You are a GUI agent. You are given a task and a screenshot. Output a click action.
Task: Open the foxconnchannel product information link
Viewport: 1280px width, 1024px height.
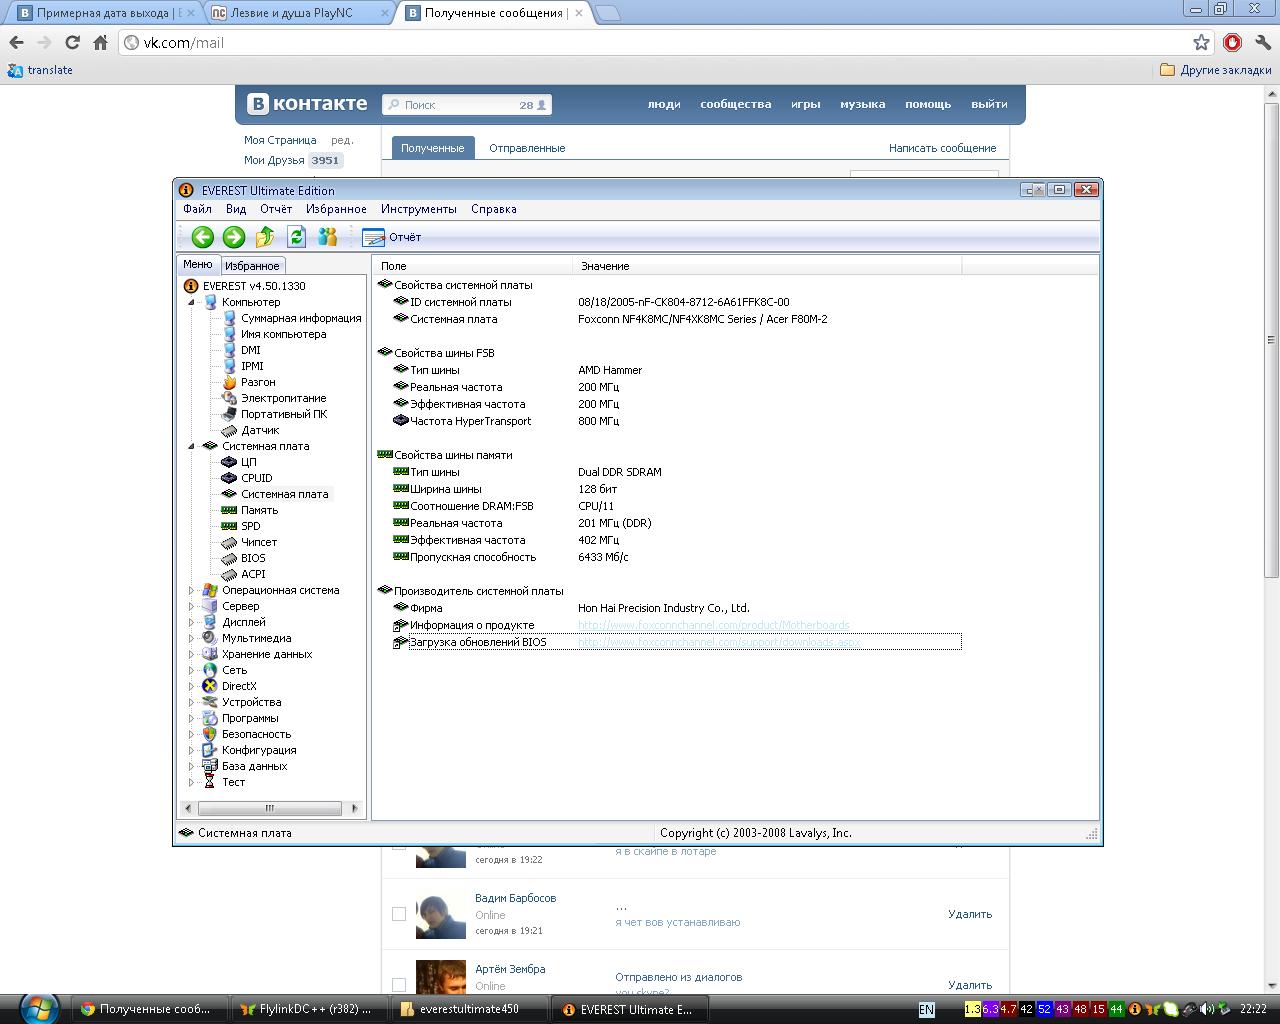(713, 625)
